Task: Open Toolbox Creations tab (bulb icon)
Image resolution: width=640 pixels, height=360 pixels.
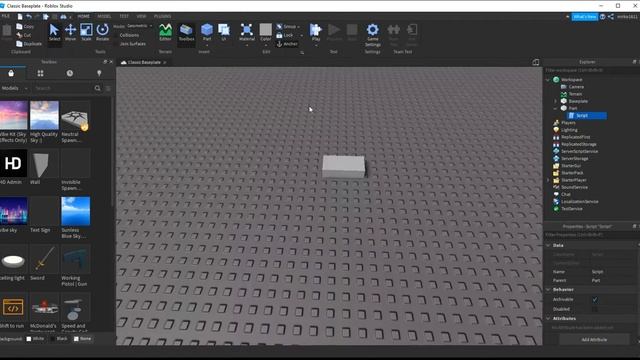Action: tap(99, 73)
